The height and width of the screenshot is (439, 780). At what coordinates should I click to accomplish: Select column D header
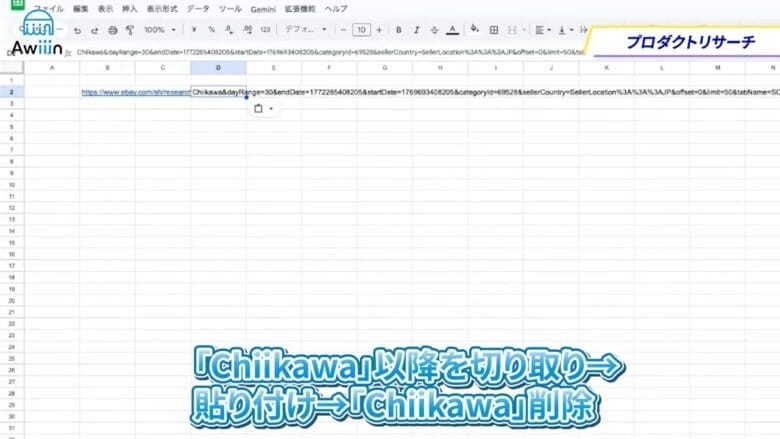click(x=218, y=68)
